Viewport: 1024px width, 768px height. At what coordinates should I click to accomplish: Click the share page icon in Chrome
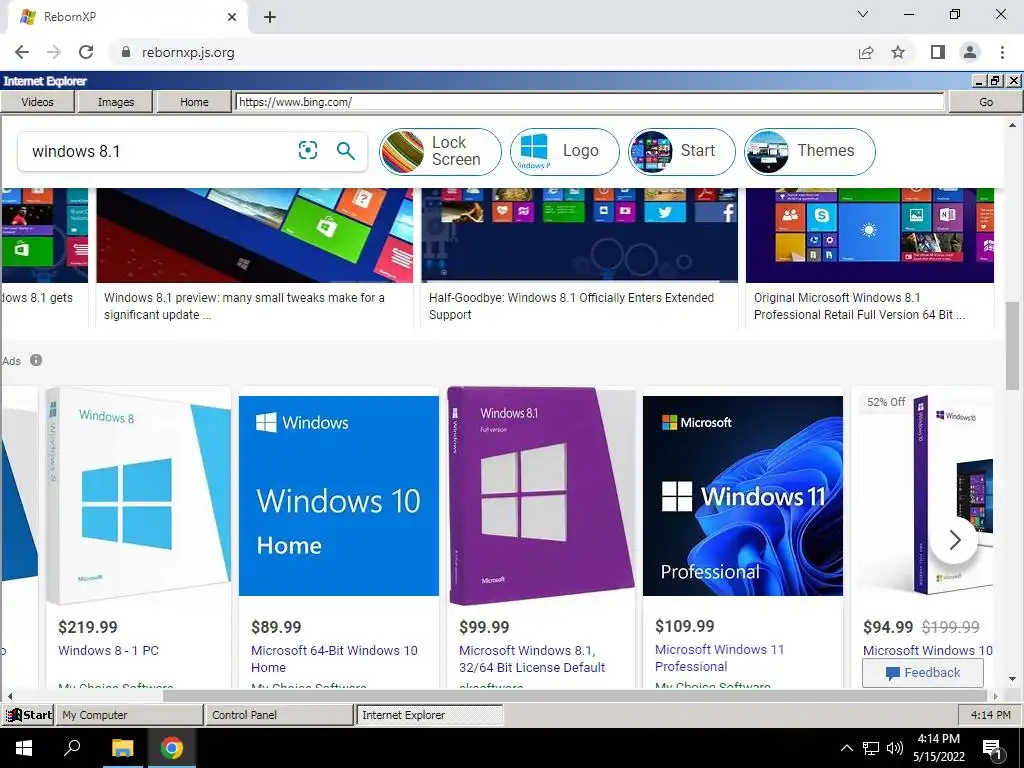[x=866, y=52]
